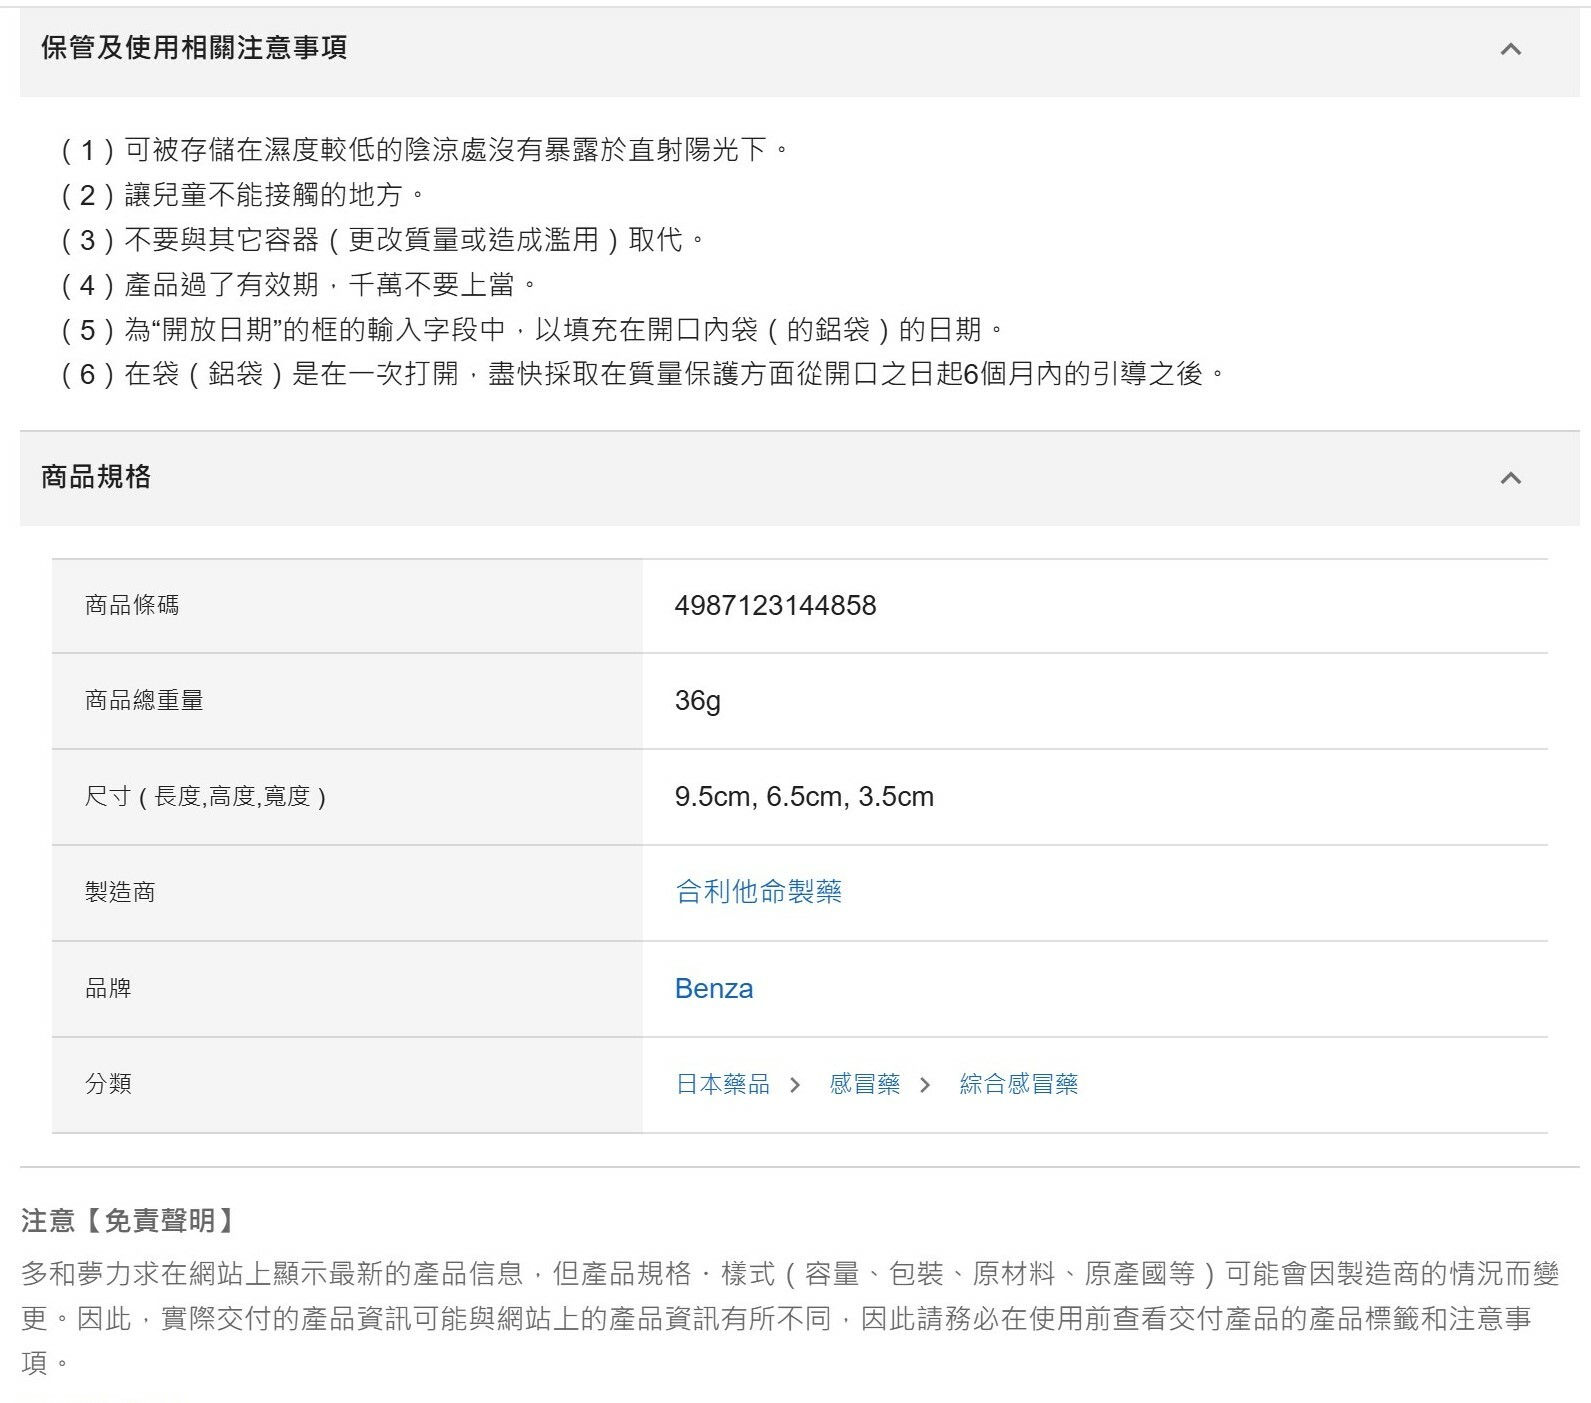The image size is (1591, 1403).
Task: Collapse the 保管及使用相關注意事項 section chevron
Action: tap(1510, 49)
